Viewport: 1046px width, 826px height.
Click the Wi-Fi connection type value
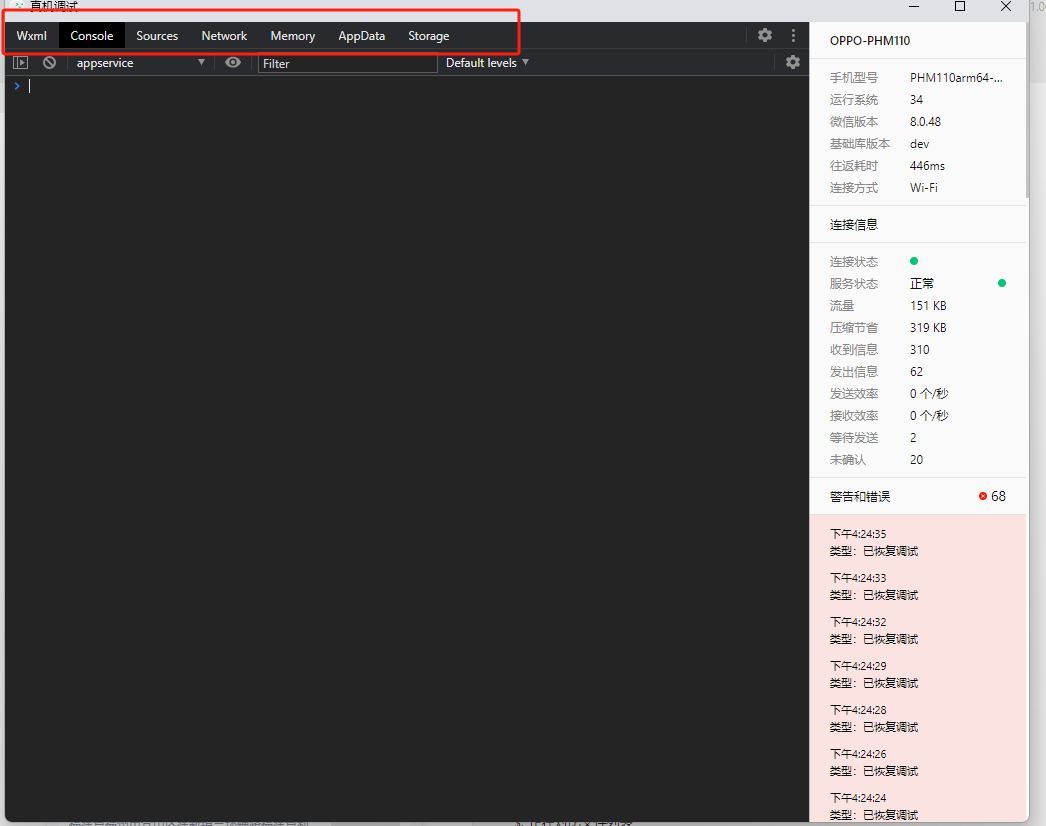[x=923, y=187]
